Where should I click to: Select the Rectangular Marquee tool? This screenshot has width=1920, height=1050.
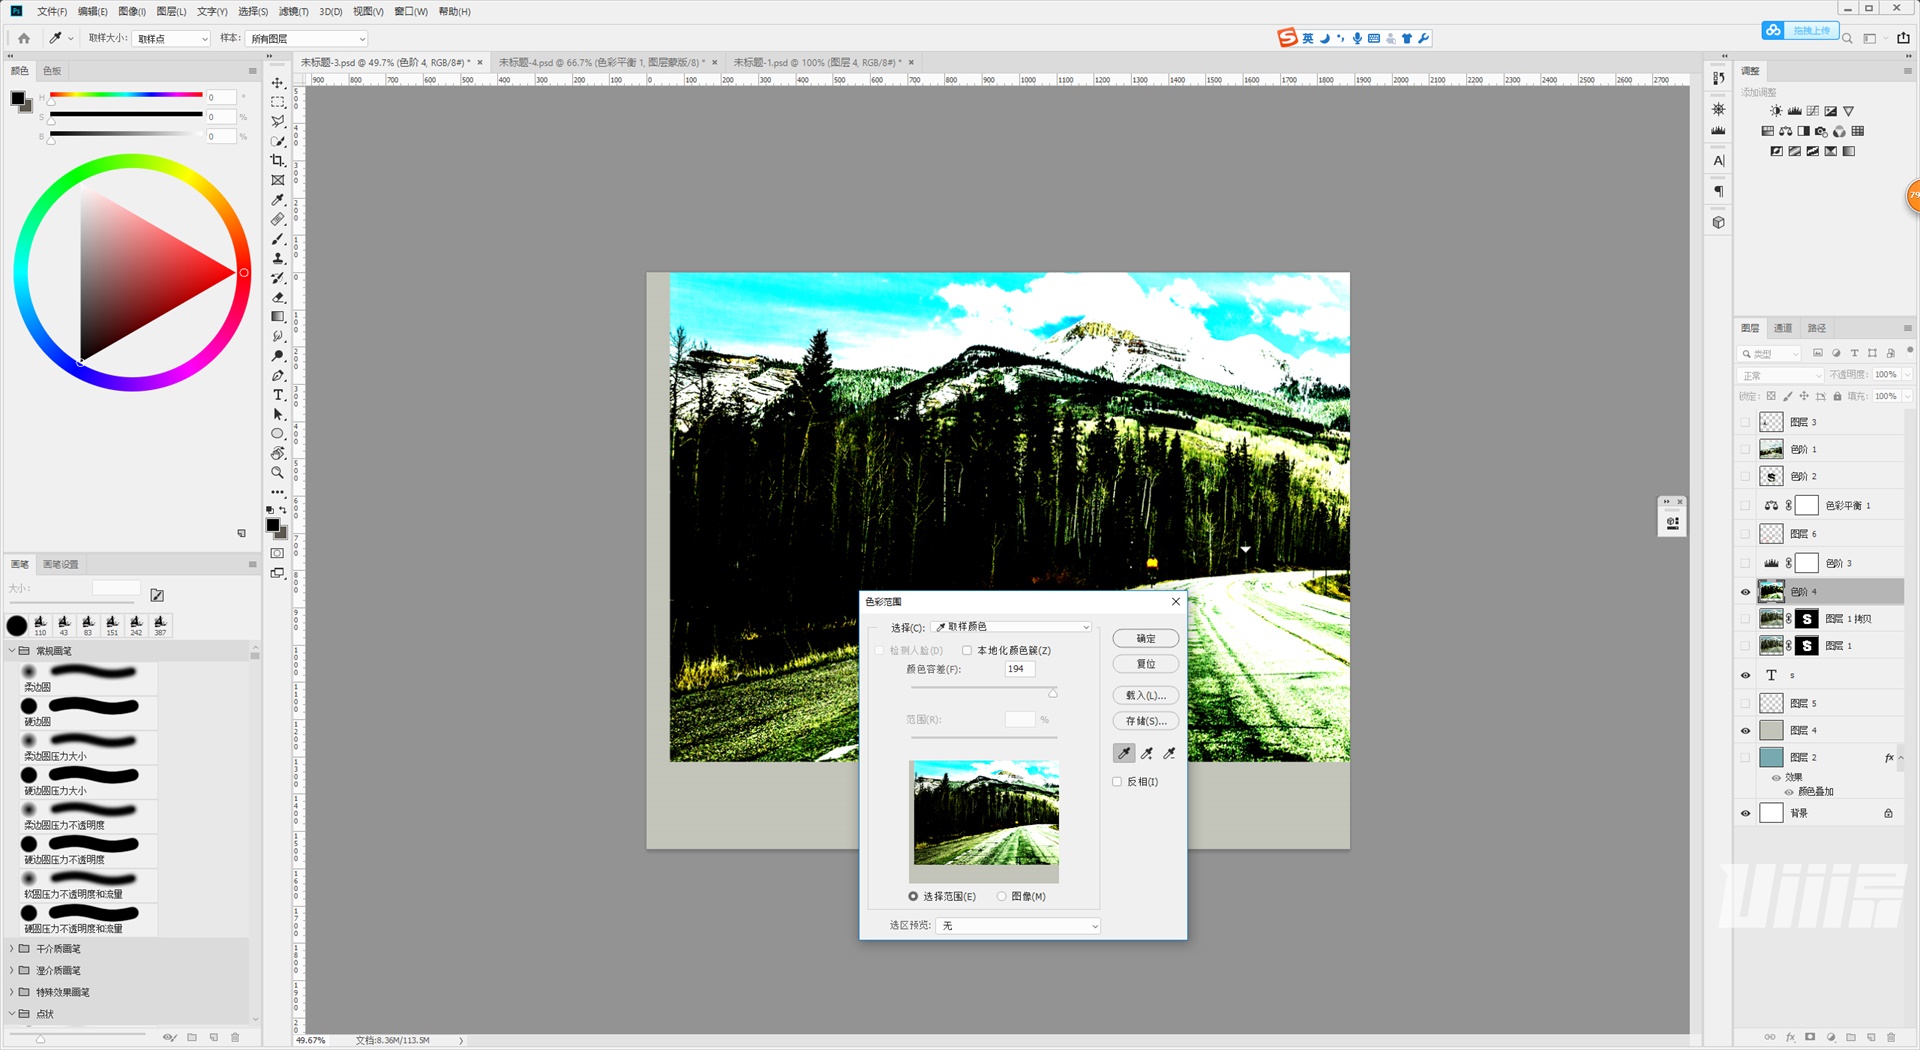click(278, 102)
